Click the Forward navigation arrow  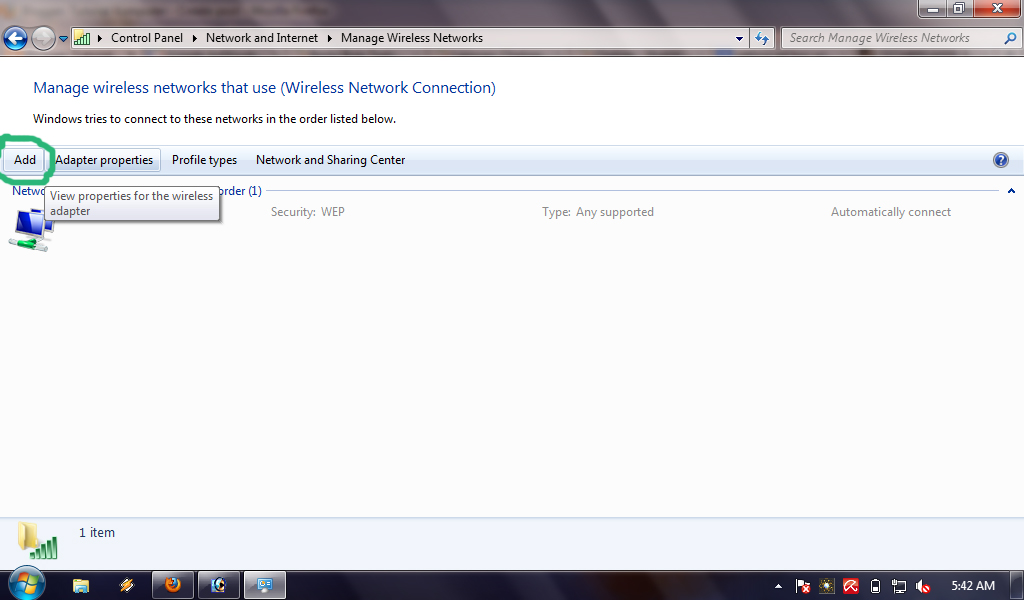coord(43,39)
